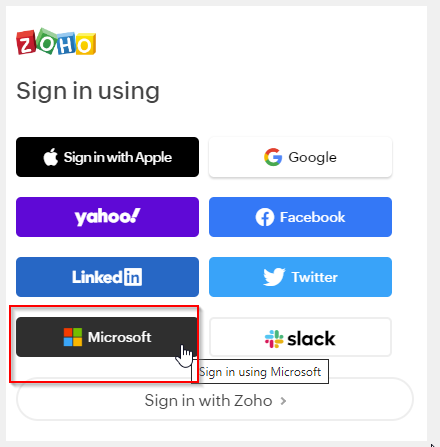Click the Microsoft four-square logo

pyautogui.click(x=73, y=337)
